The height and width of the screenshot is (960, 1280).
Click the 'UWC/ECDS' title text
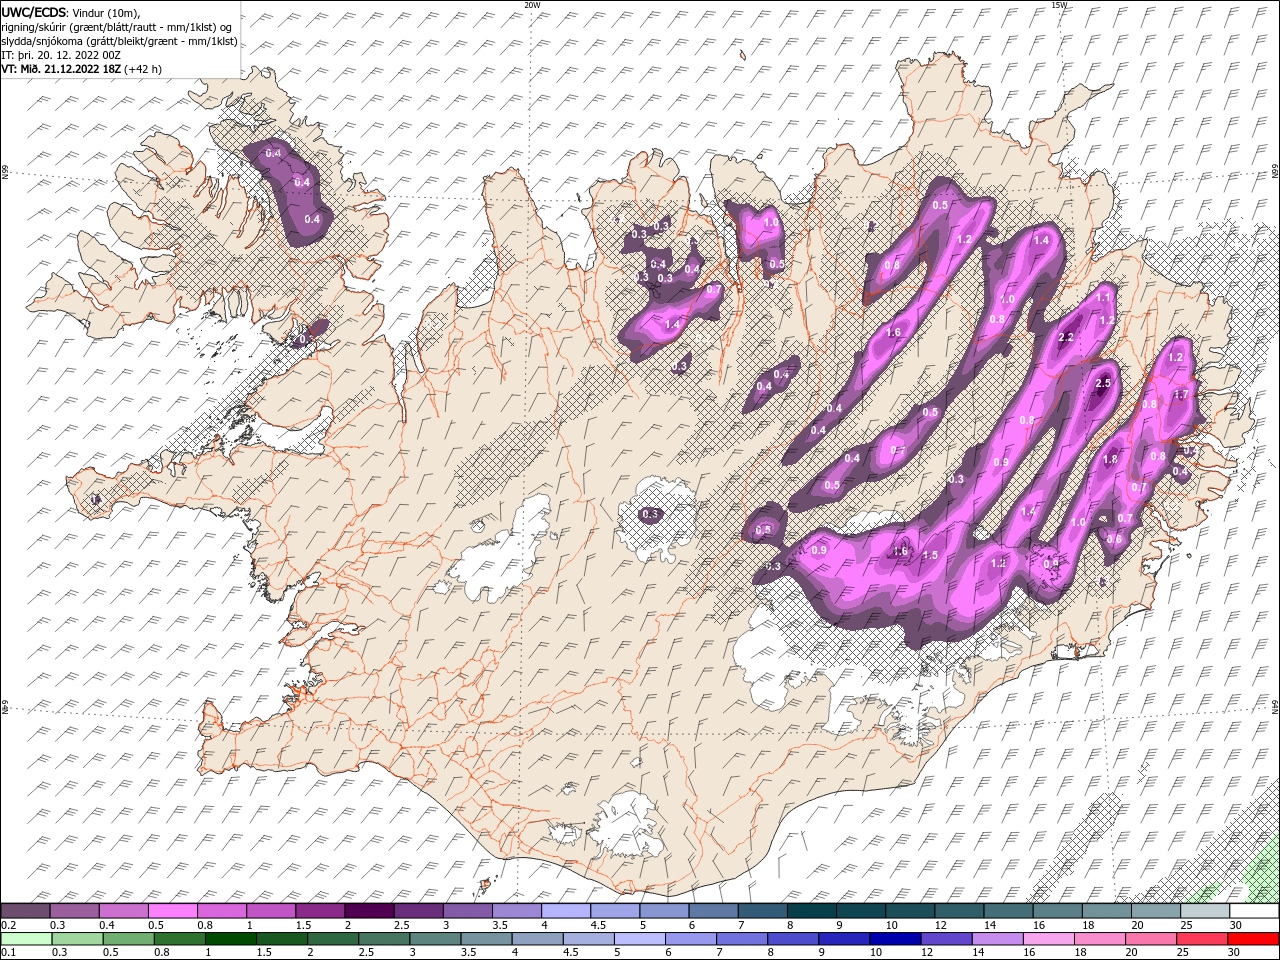(34, 11)
